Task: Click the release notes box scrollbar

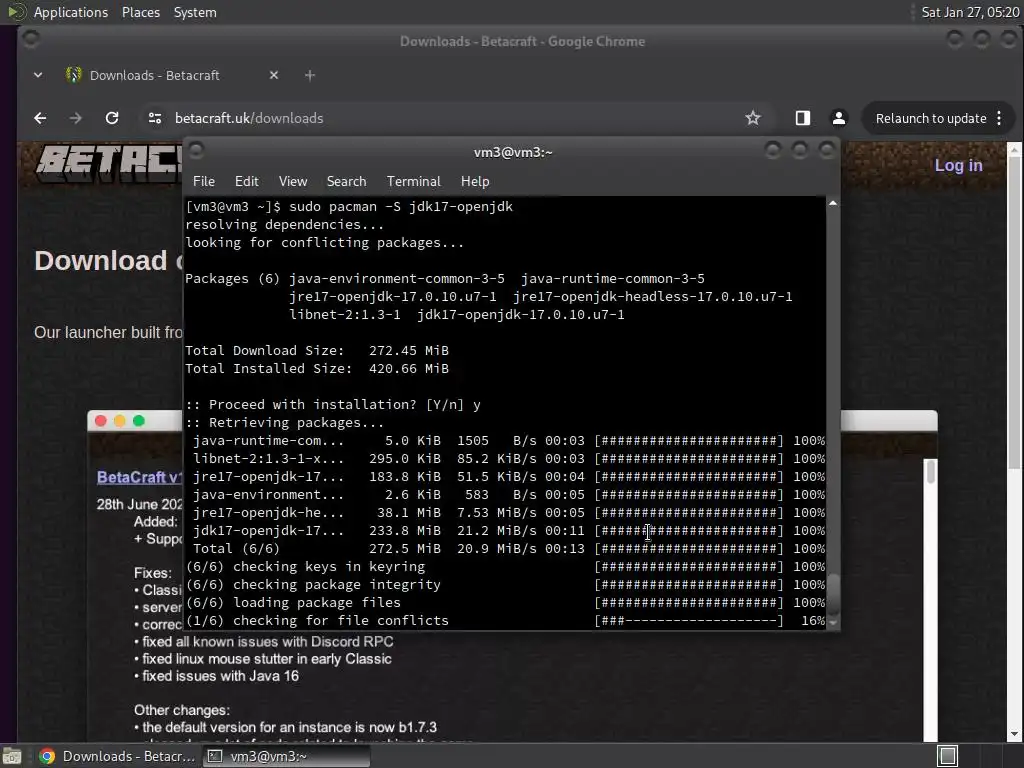Action: [931, 472]
